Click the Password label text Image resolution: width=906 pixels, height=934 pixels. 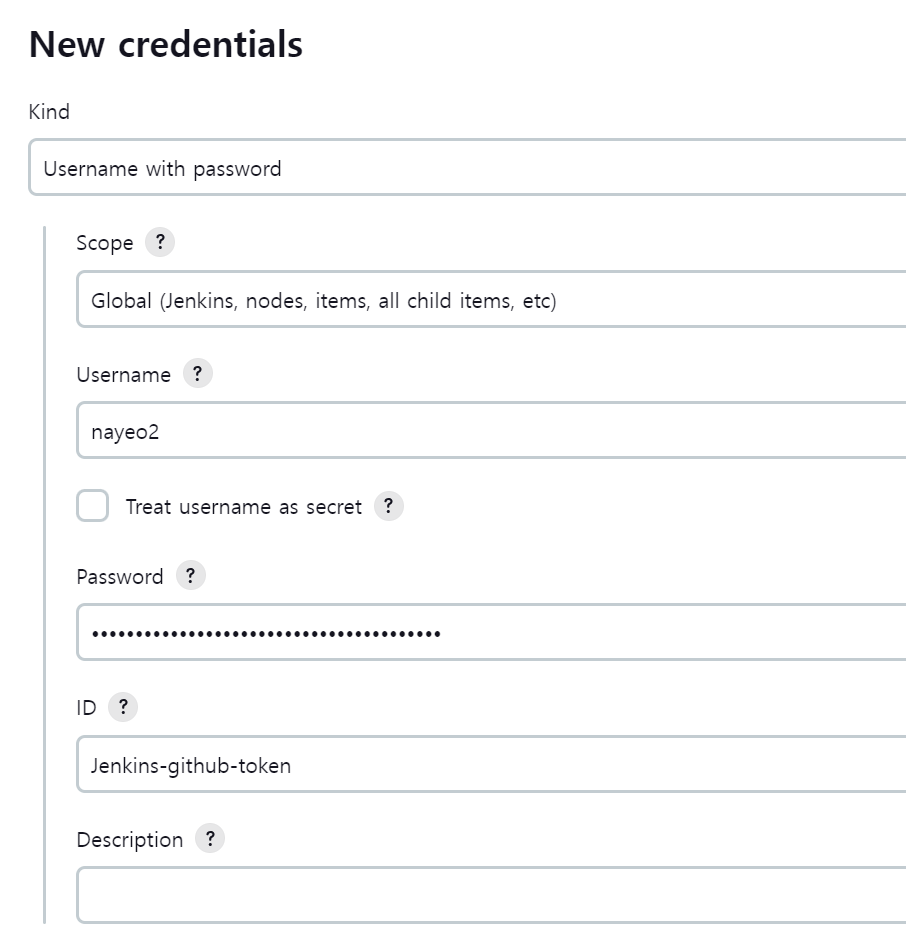click(x=119, y=577)
